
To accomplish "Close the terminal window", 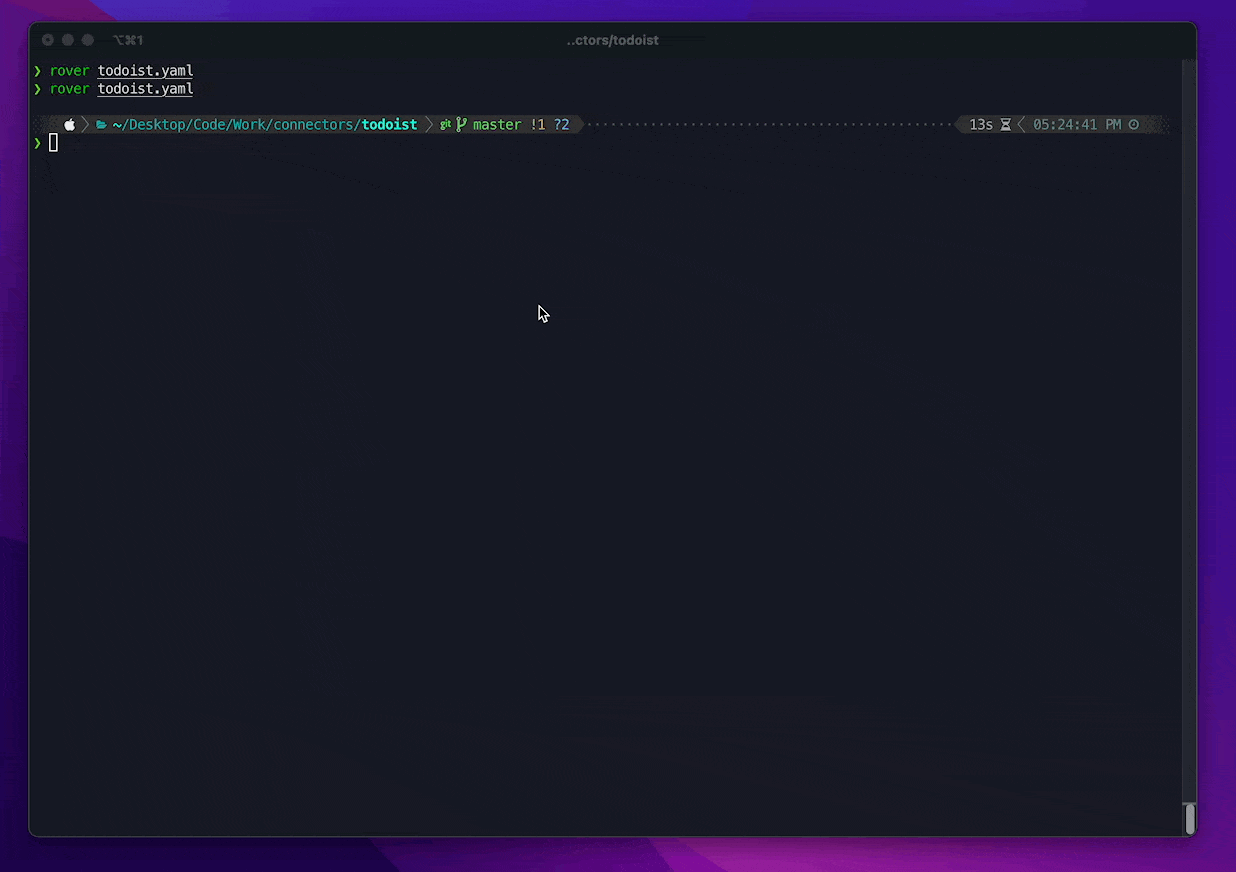I will click(x=47, y=40).
